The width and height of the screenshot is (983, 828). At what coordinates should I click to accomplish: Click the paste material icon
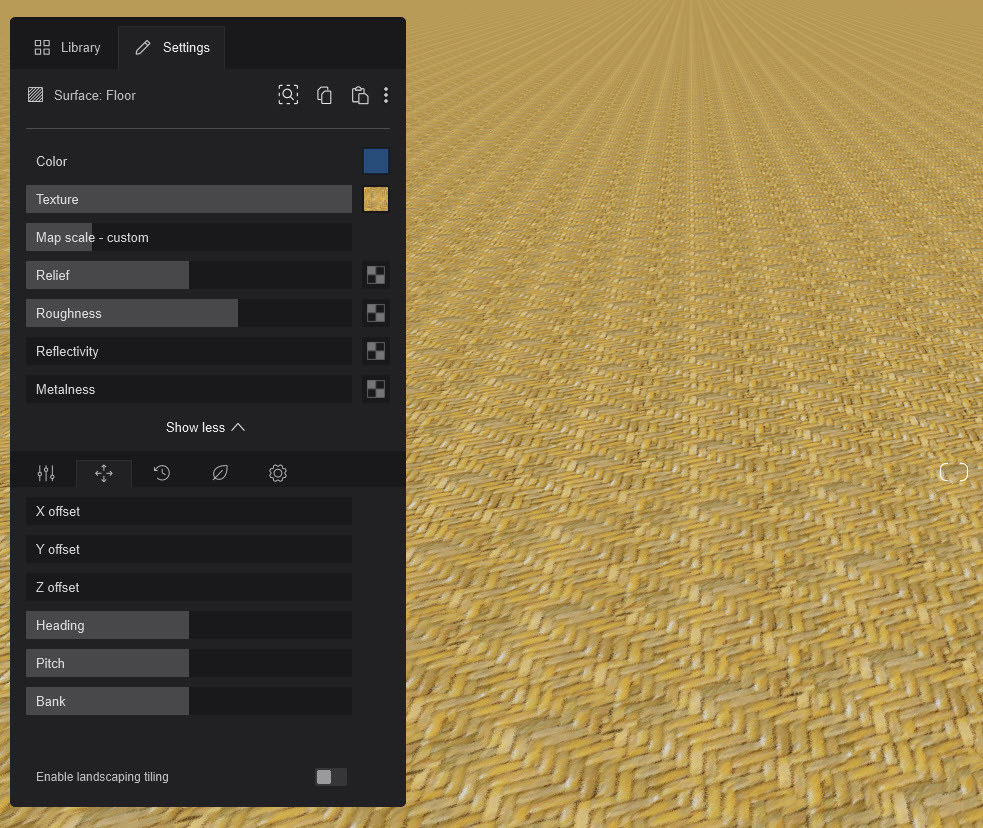pos(360,95)
